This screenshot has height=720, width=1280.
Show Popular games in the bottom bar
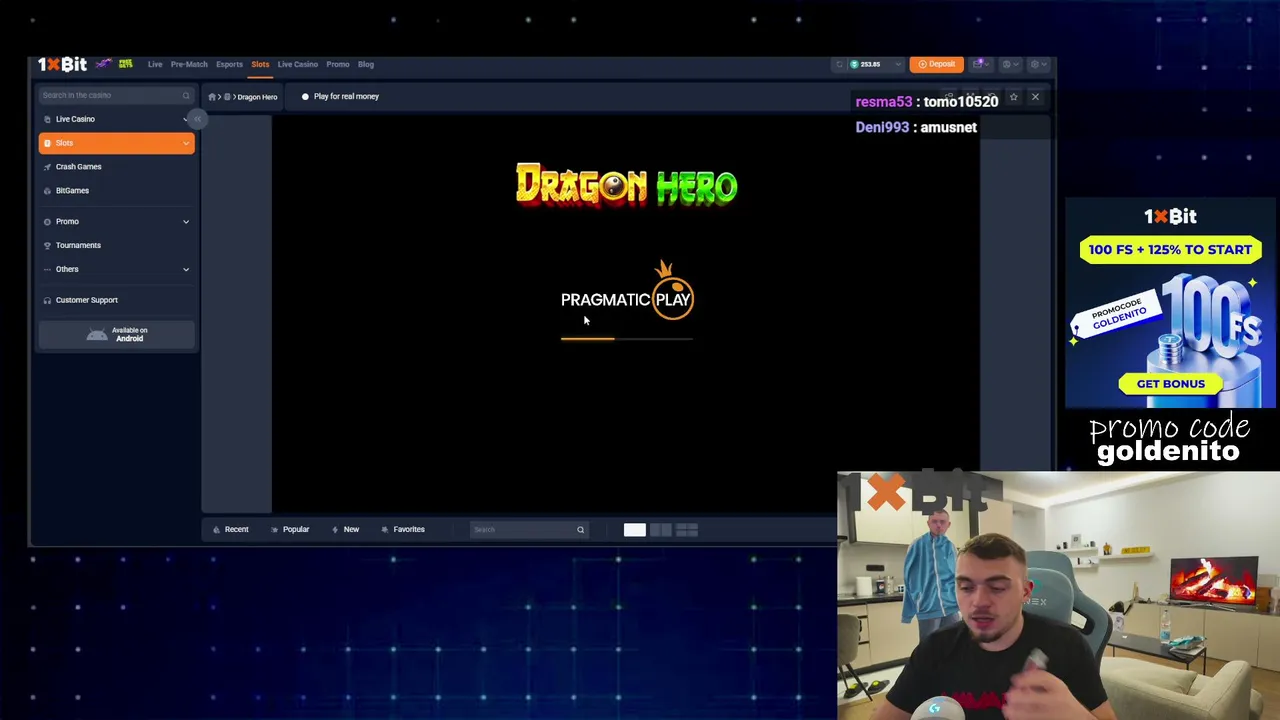pyautogui.click(x=290, y=529)
